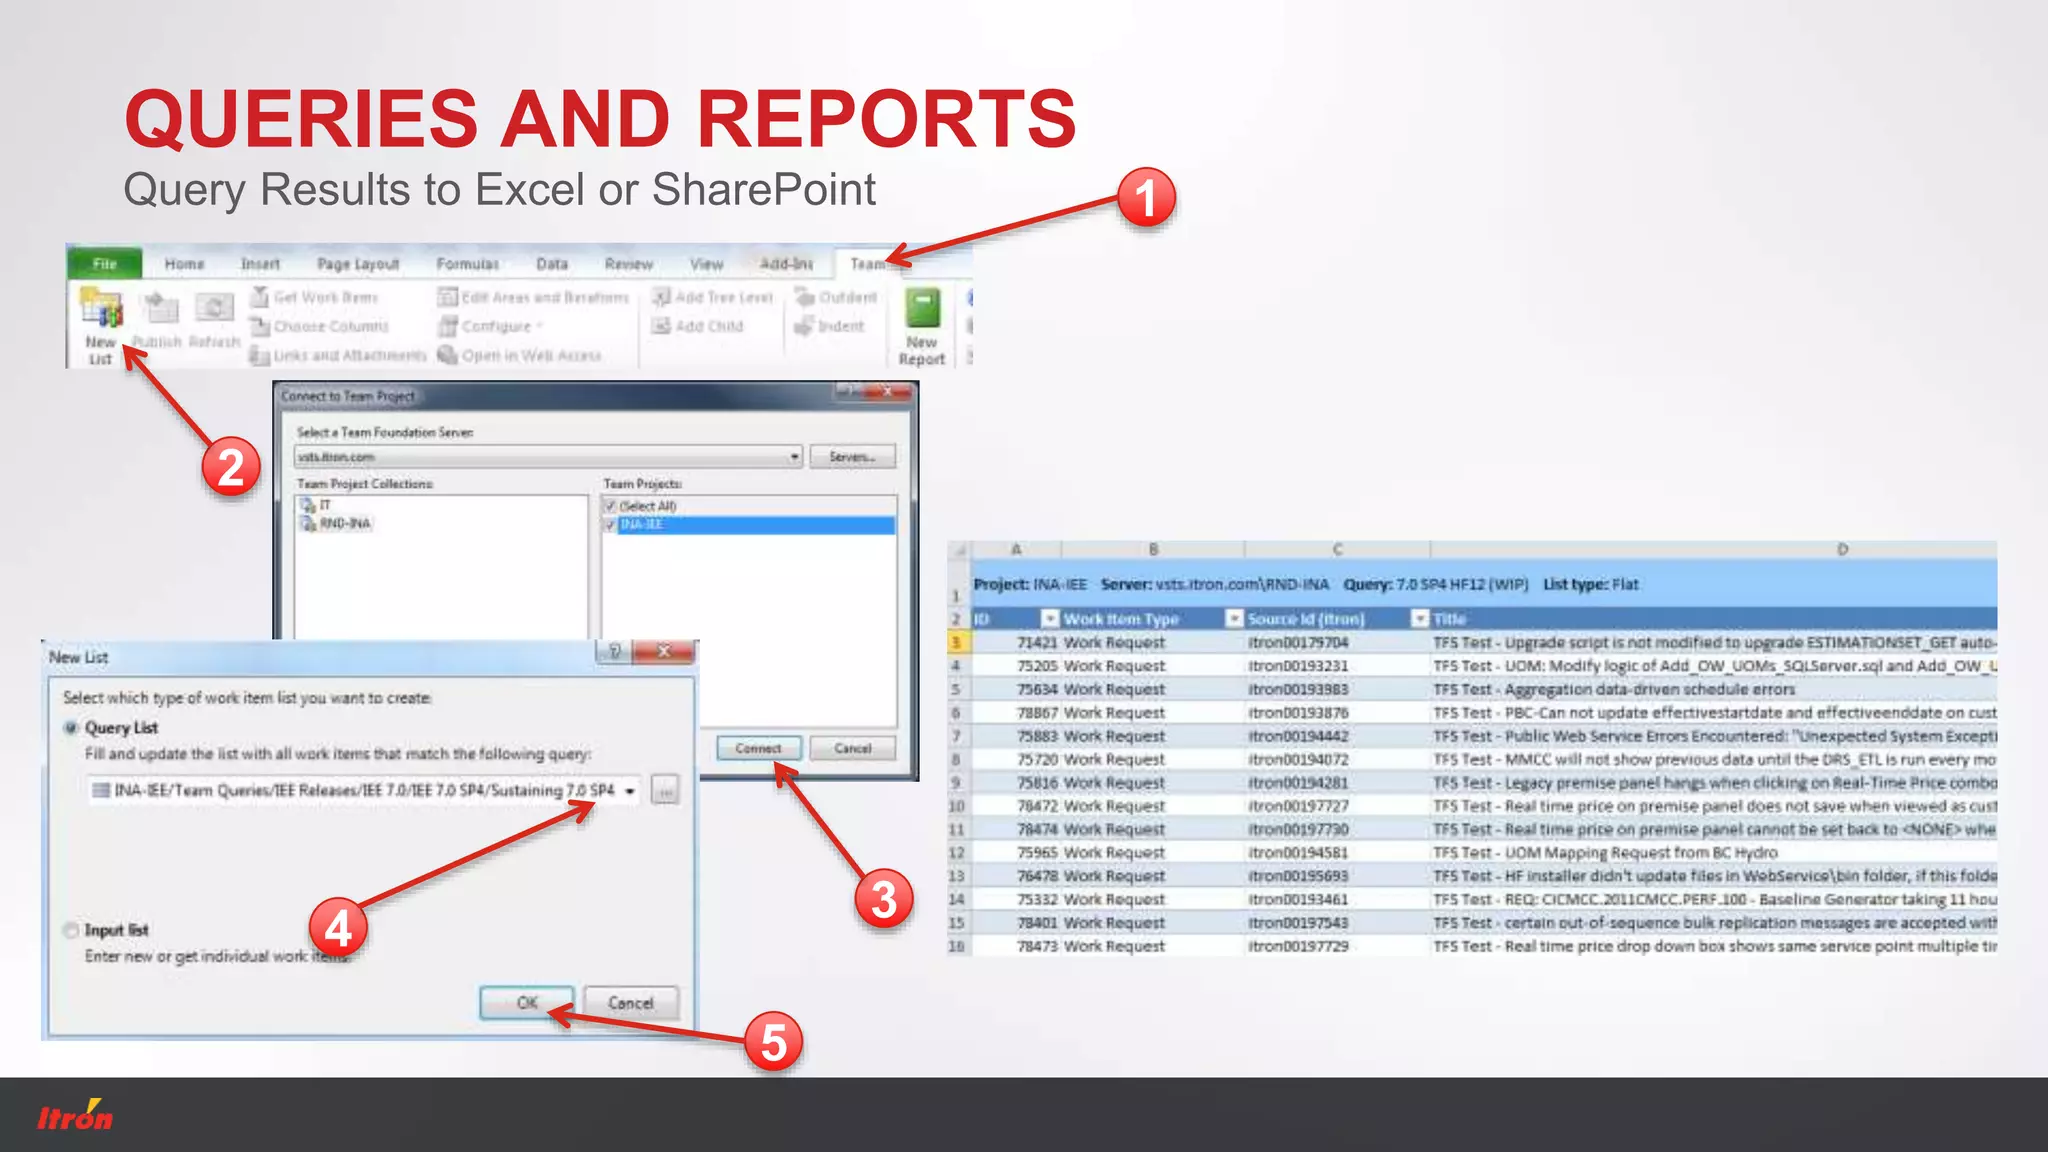Open the Source Id (Itron) filter dropdown
This screenshot has width=2048, height=1152.
click(x=1420, y=619)
